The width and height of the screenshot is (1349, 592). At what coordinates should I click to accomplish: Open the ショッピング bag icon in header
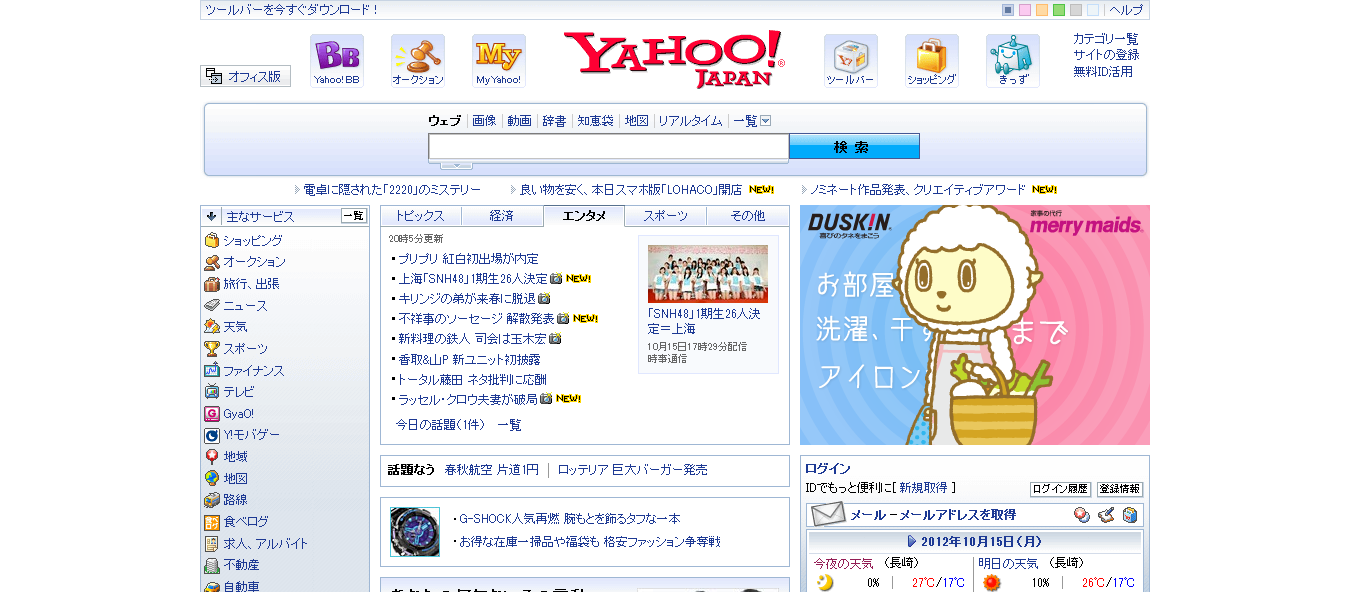(x=932, y=61)
